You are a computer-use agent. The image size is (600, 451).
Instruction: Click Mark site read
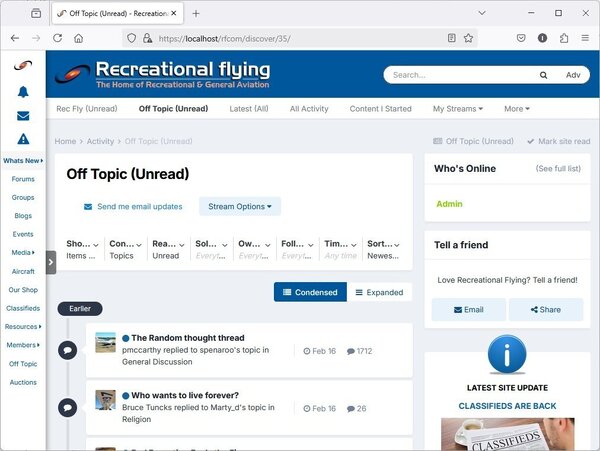[x=558, y=141]
